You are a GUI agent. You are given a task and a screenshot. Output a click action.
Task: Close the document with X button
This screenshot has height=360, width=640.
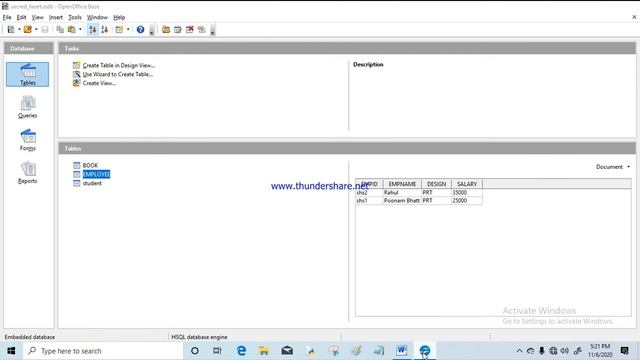click(634, 17)
